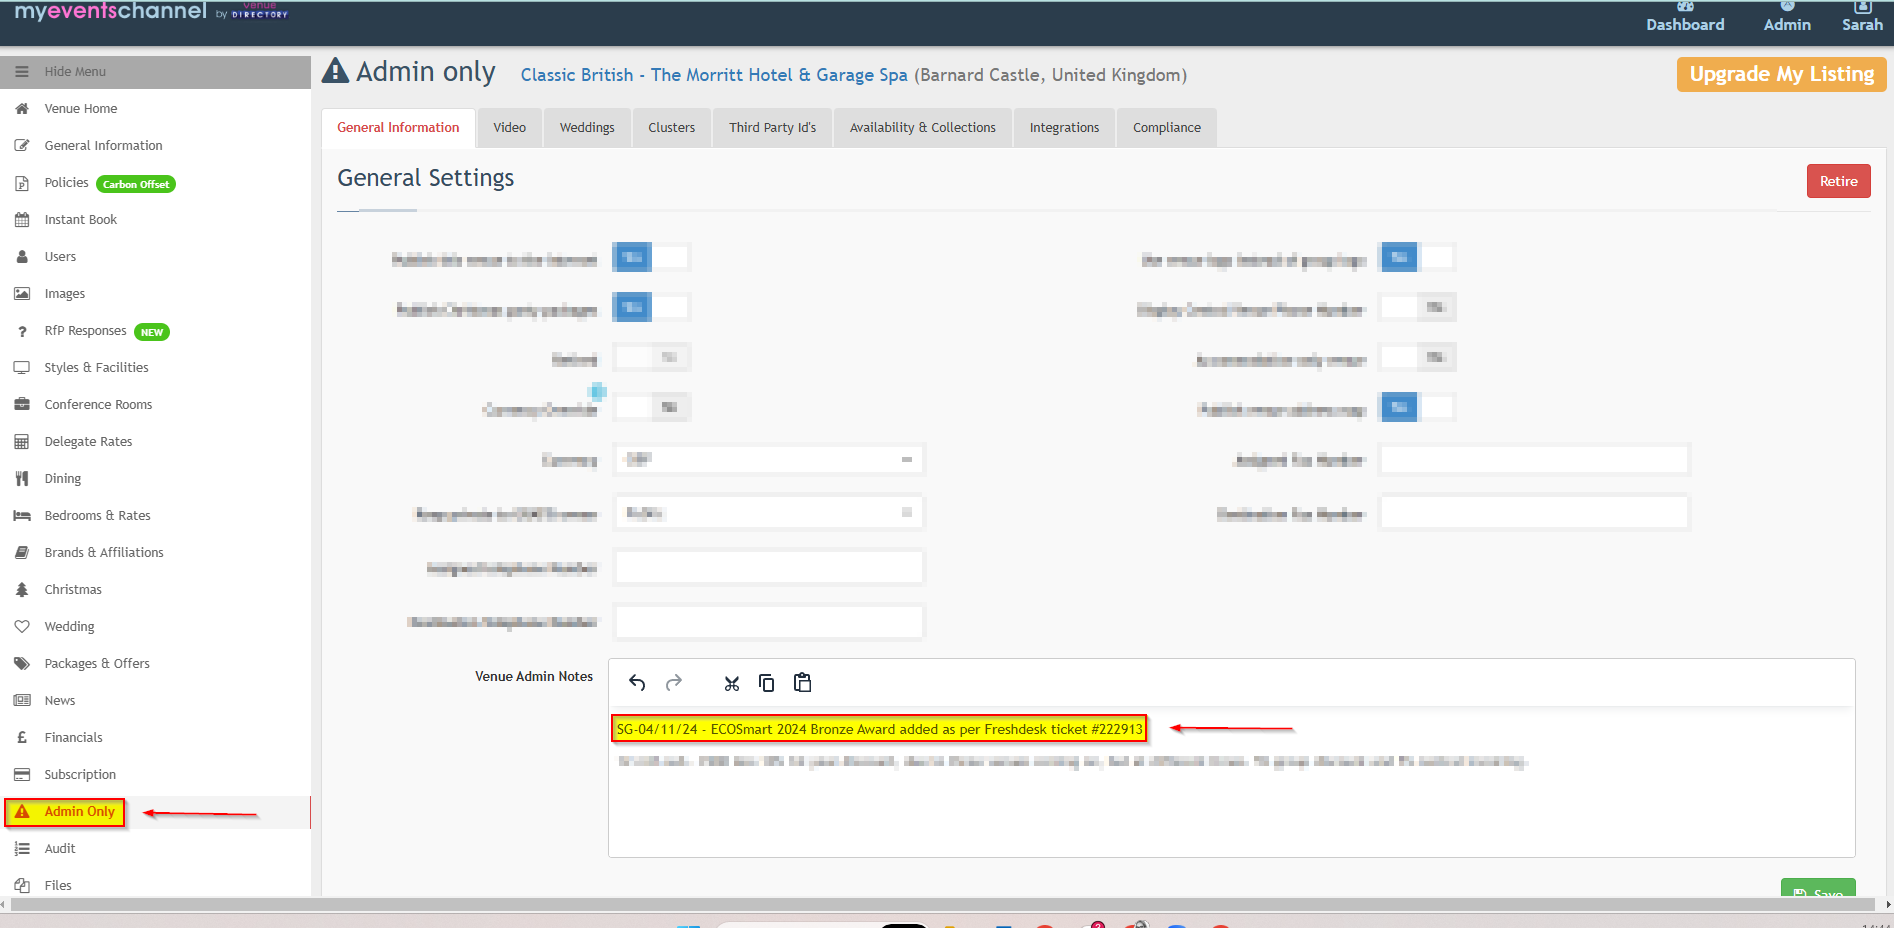The image size is (1894, 928).
Task: Click the Christmas tree icon
Action: (x=22, y=590)
